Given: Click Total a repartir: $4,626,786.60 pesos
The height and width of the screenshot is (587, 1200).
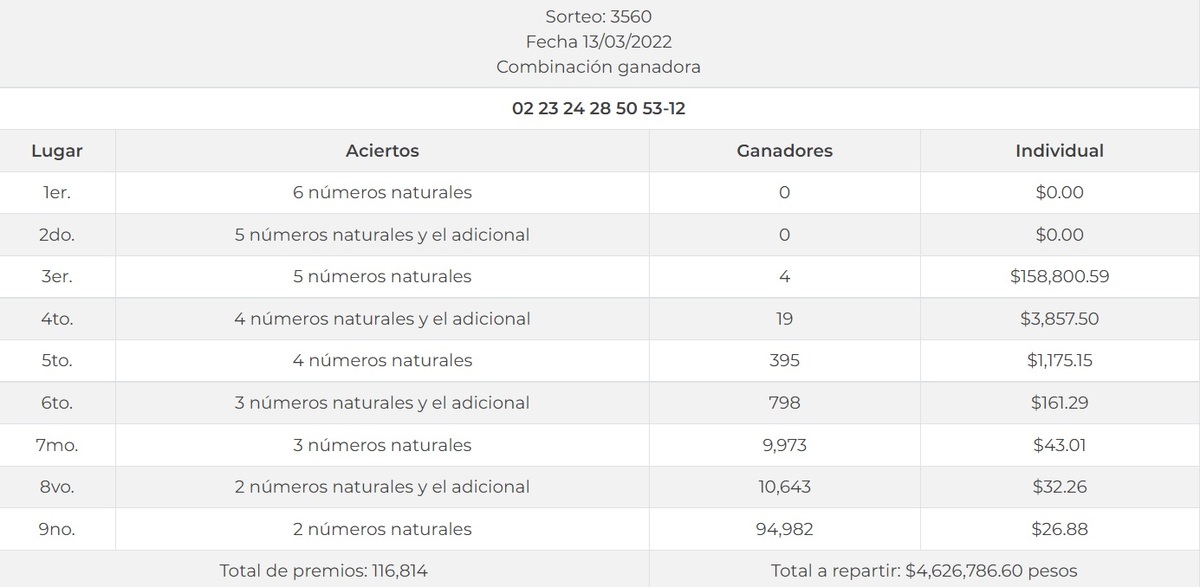Looking at the screenshot, I should tap(924, 571).
